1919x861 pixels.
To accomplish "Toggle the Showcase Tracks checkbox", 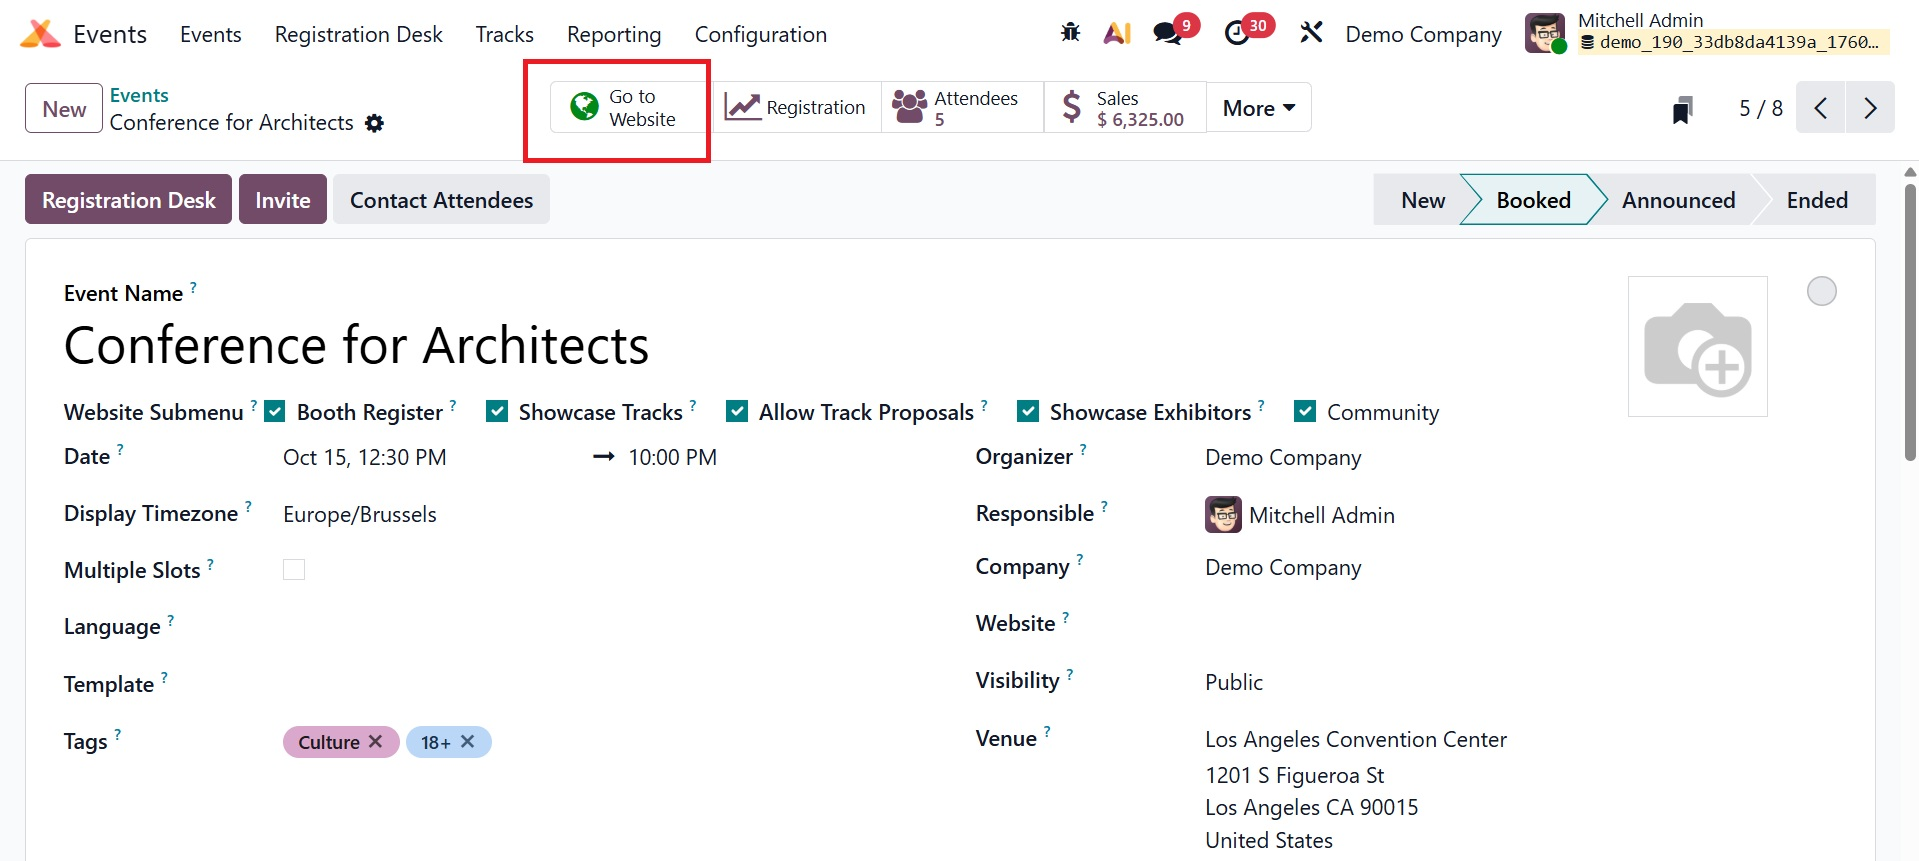I will pyautogui.click(x=497, y=412).
